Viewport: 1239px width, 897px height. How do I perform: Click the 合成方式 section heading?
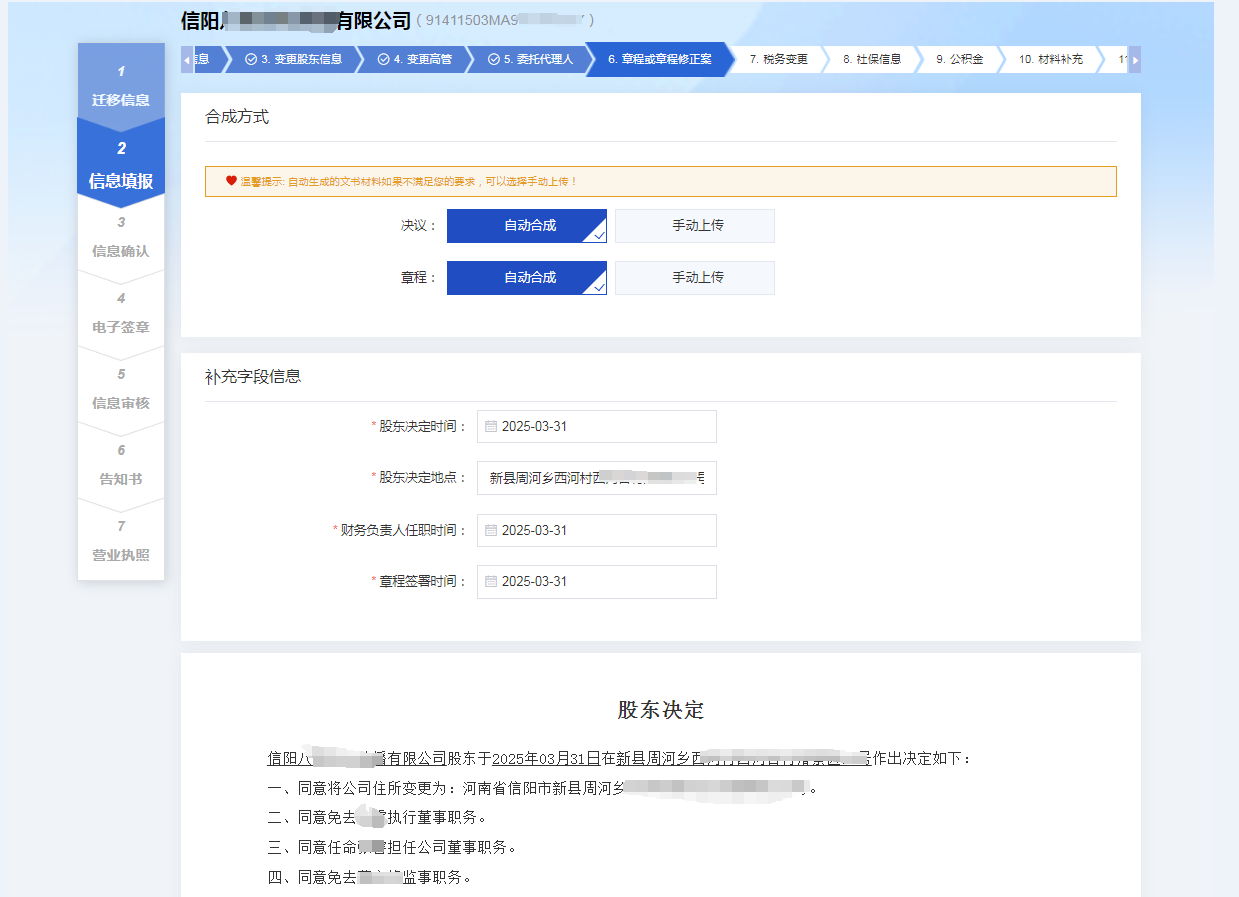point(237,117)
